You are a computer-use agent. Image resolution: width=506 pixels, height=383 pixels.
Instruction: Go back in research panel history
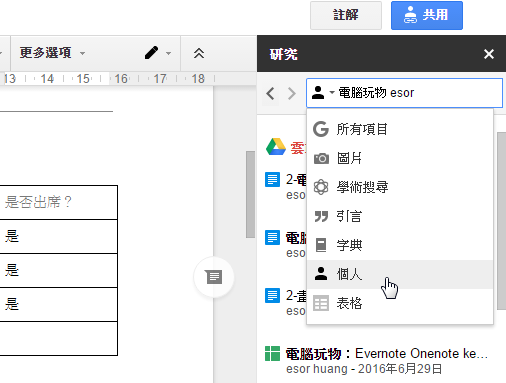point(270,94)
